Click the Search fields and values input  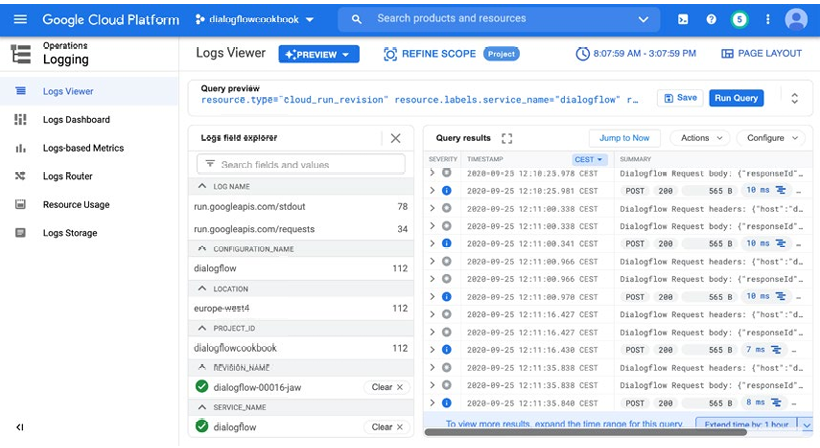(301, 164)
